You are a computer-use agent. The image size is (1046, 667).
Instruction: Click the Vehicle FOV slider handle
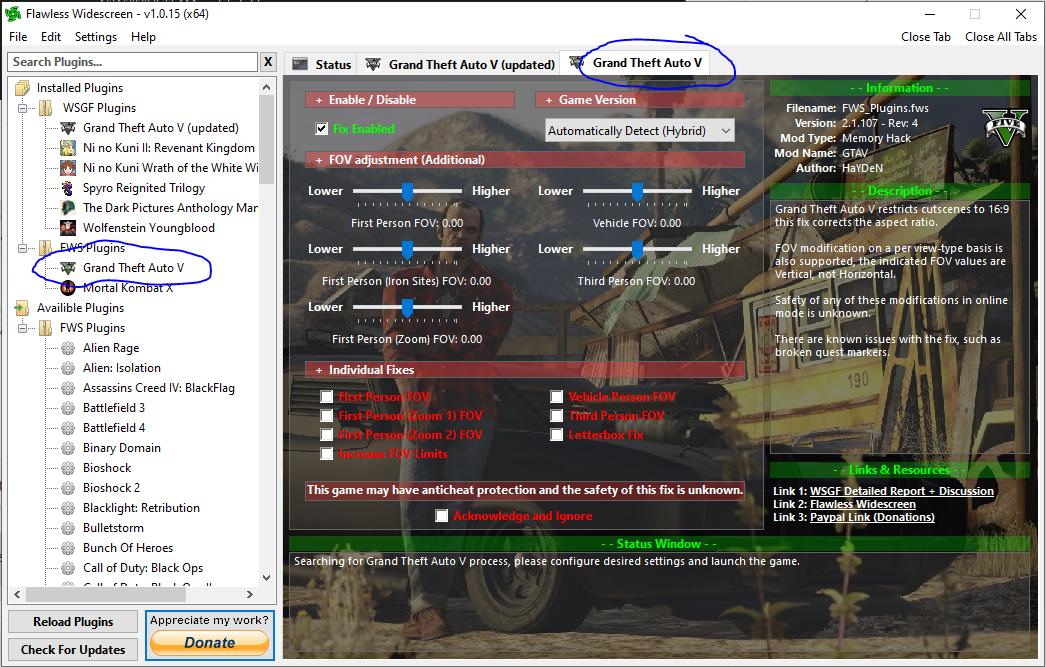coord(637,191)
